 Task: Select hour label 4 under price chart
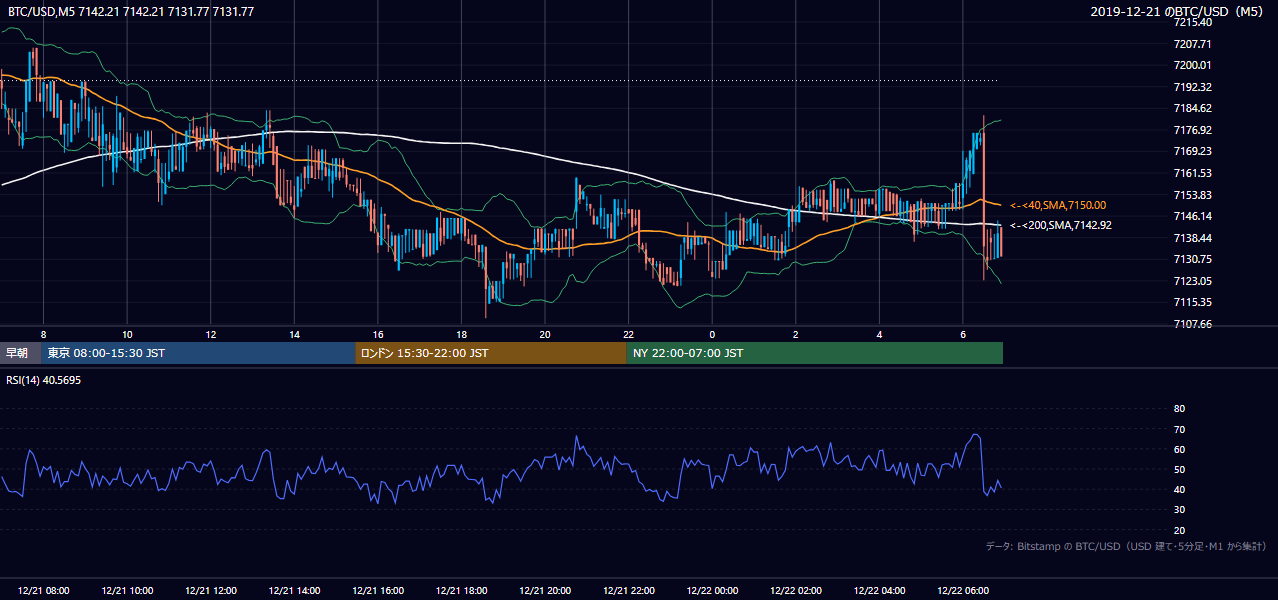pyautogui.click(x=879, y=334)
